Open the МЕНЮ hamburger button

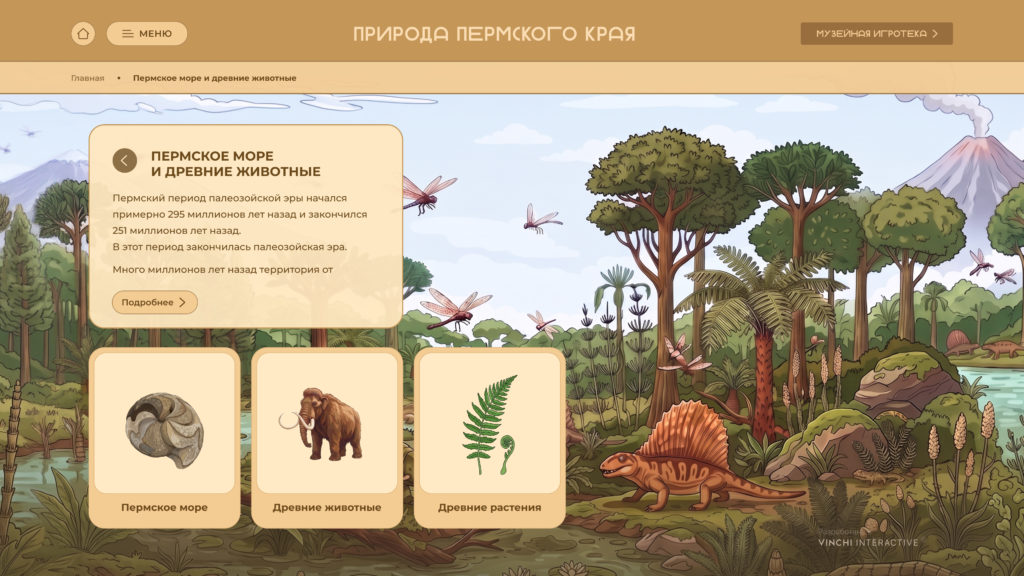(147, 33)
